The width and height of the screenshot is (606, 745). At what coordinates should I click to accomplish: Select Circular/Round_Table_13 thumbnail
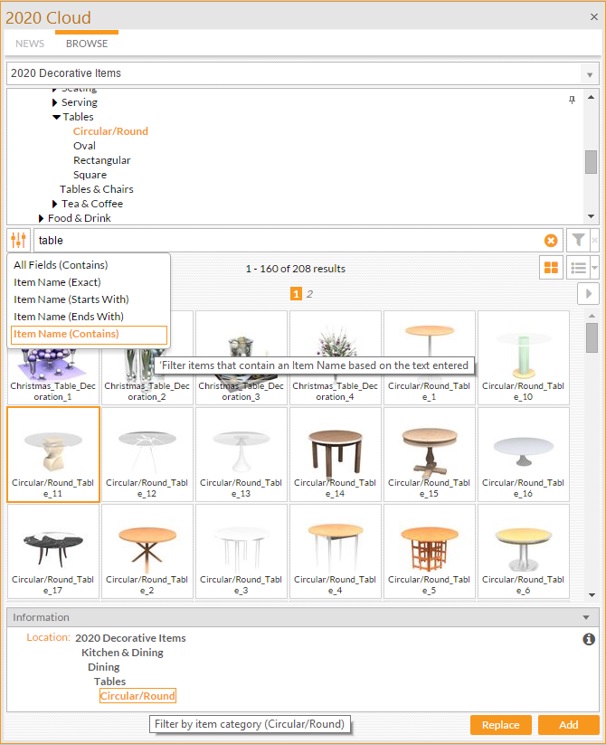point(241,454)
